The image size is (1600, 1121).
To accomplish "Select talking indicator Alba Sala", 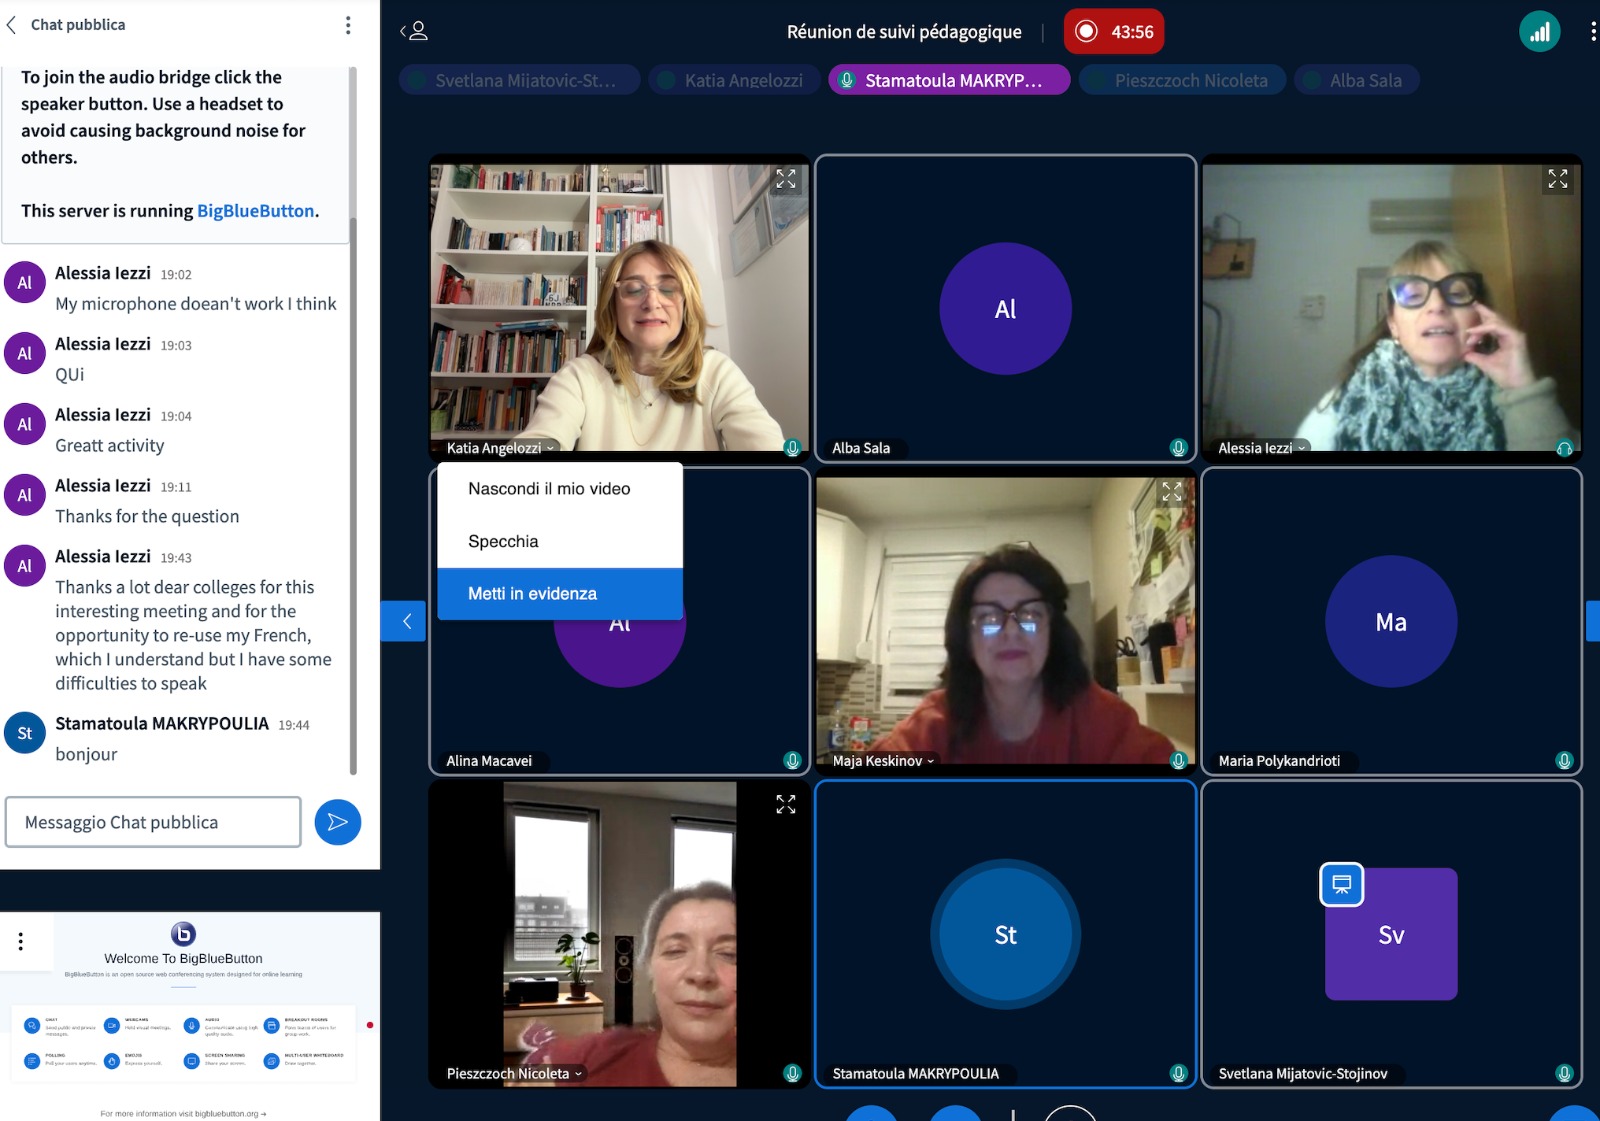I will coord(1356,80).
